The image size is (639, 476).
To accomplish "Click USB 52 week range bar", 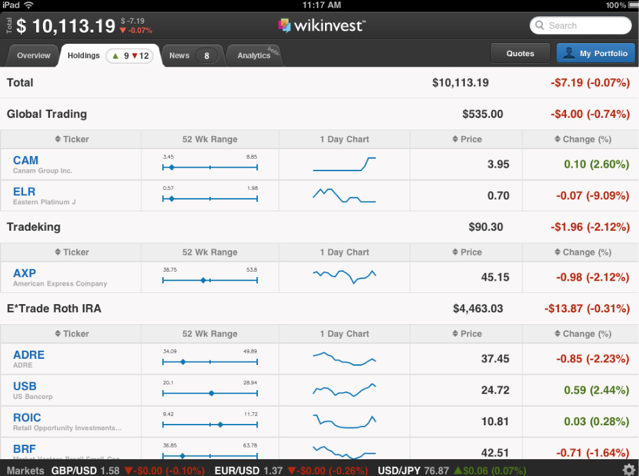I will [x=210, y=393].
